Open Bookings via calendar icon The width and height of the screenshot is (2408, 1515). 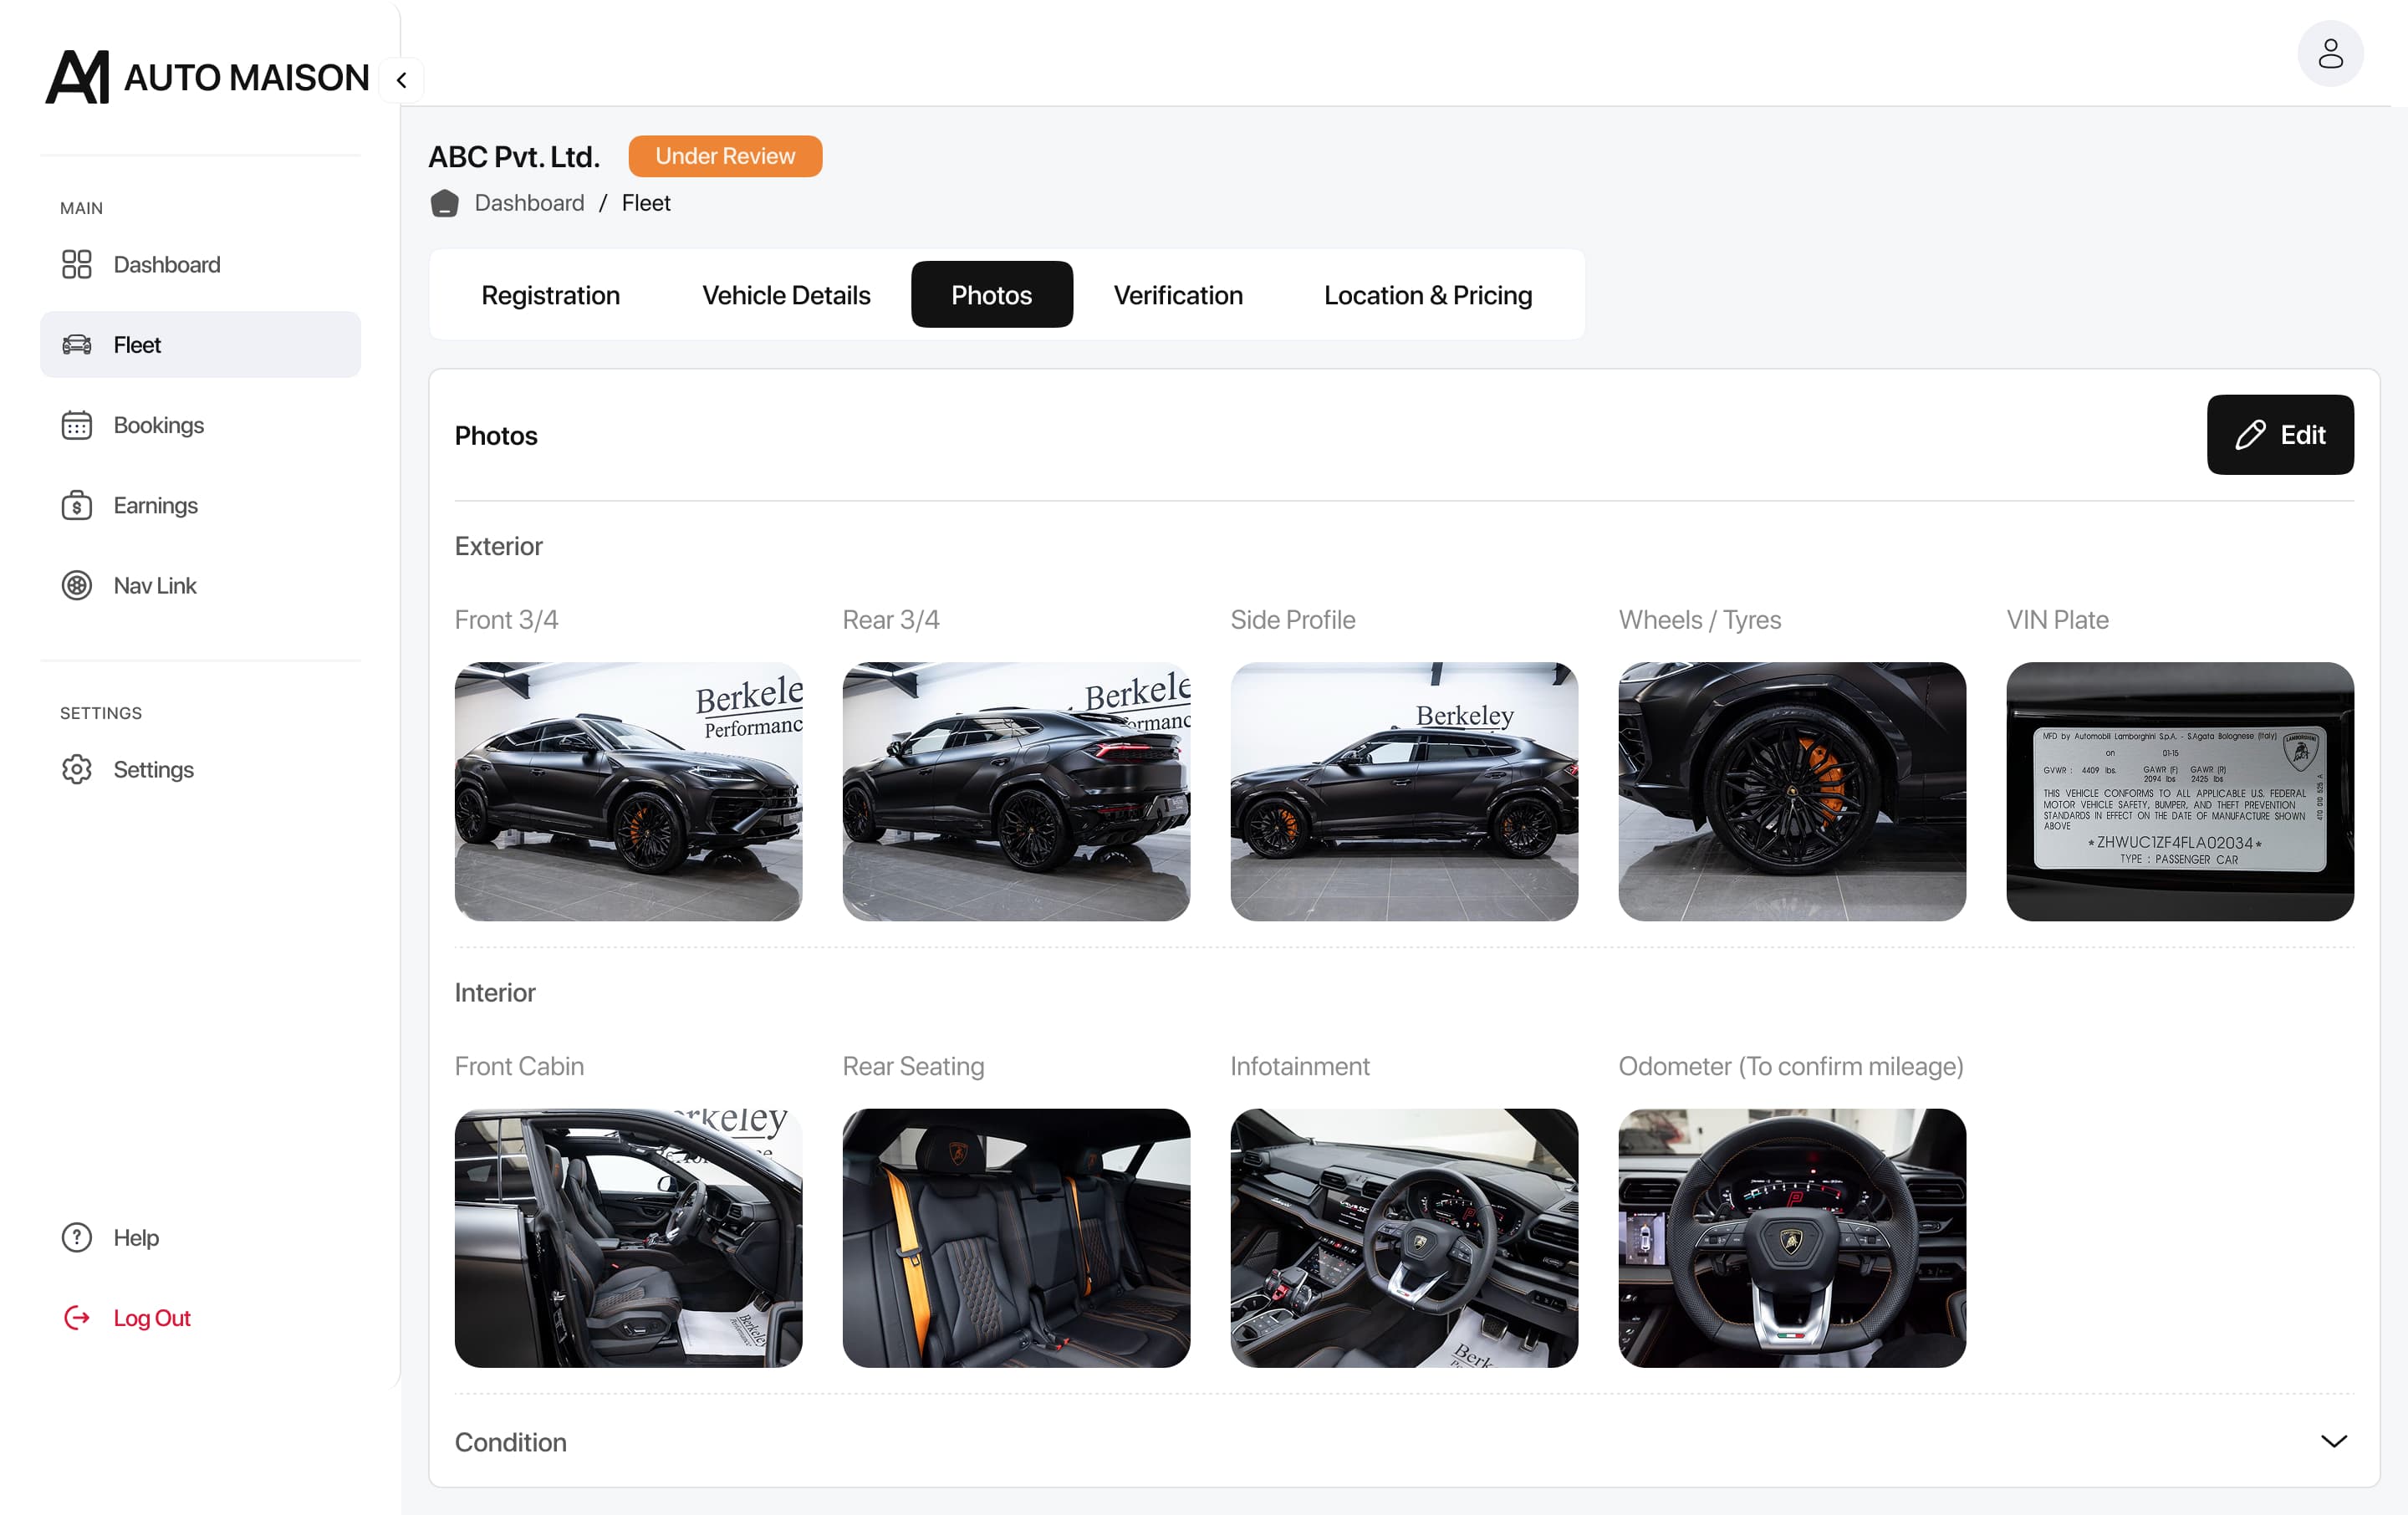[x=76, y=425]
